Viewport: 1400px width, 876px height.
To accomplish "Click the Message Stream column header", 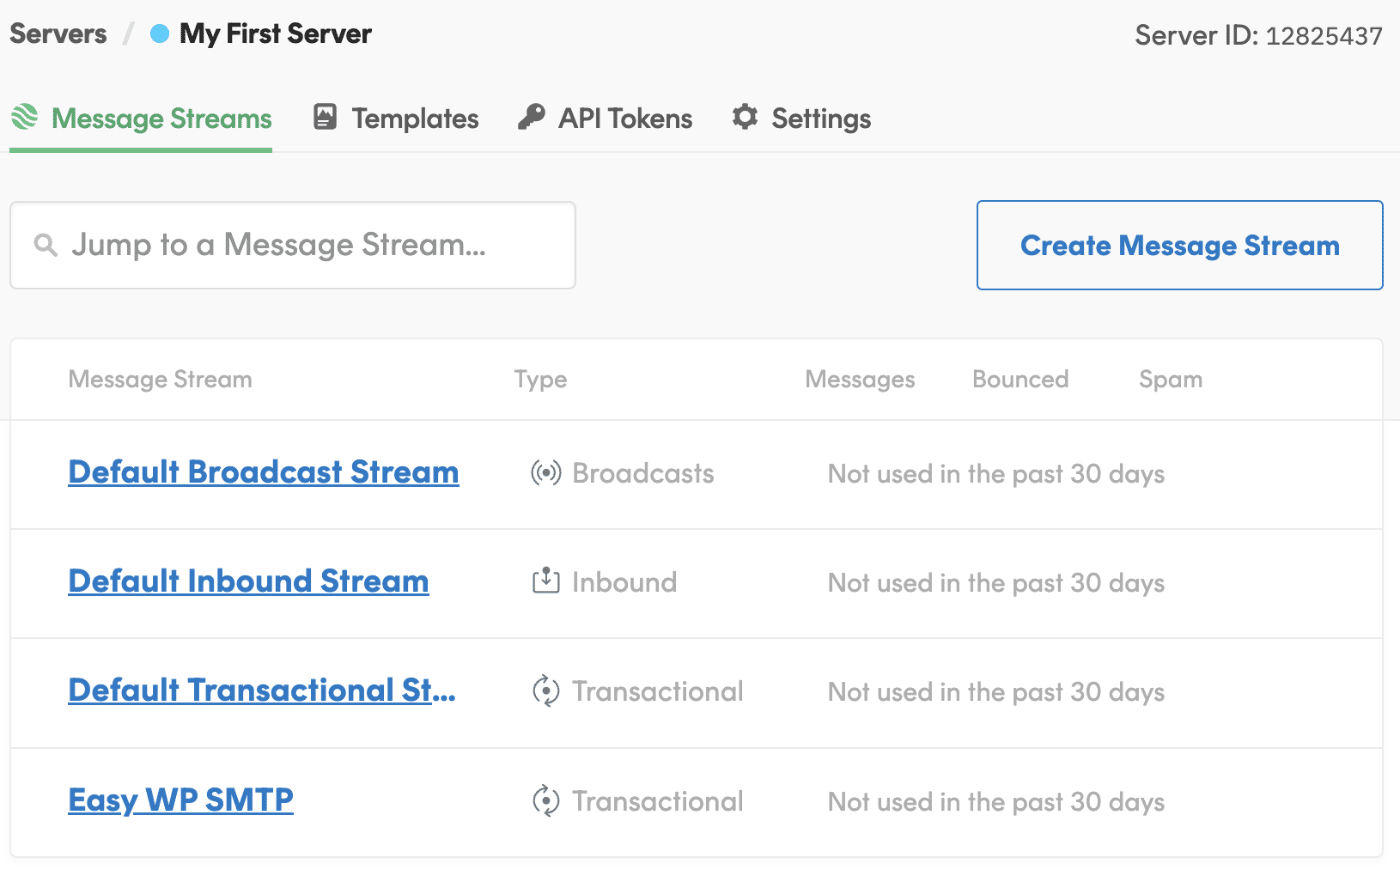I will [x=160, y=379].
